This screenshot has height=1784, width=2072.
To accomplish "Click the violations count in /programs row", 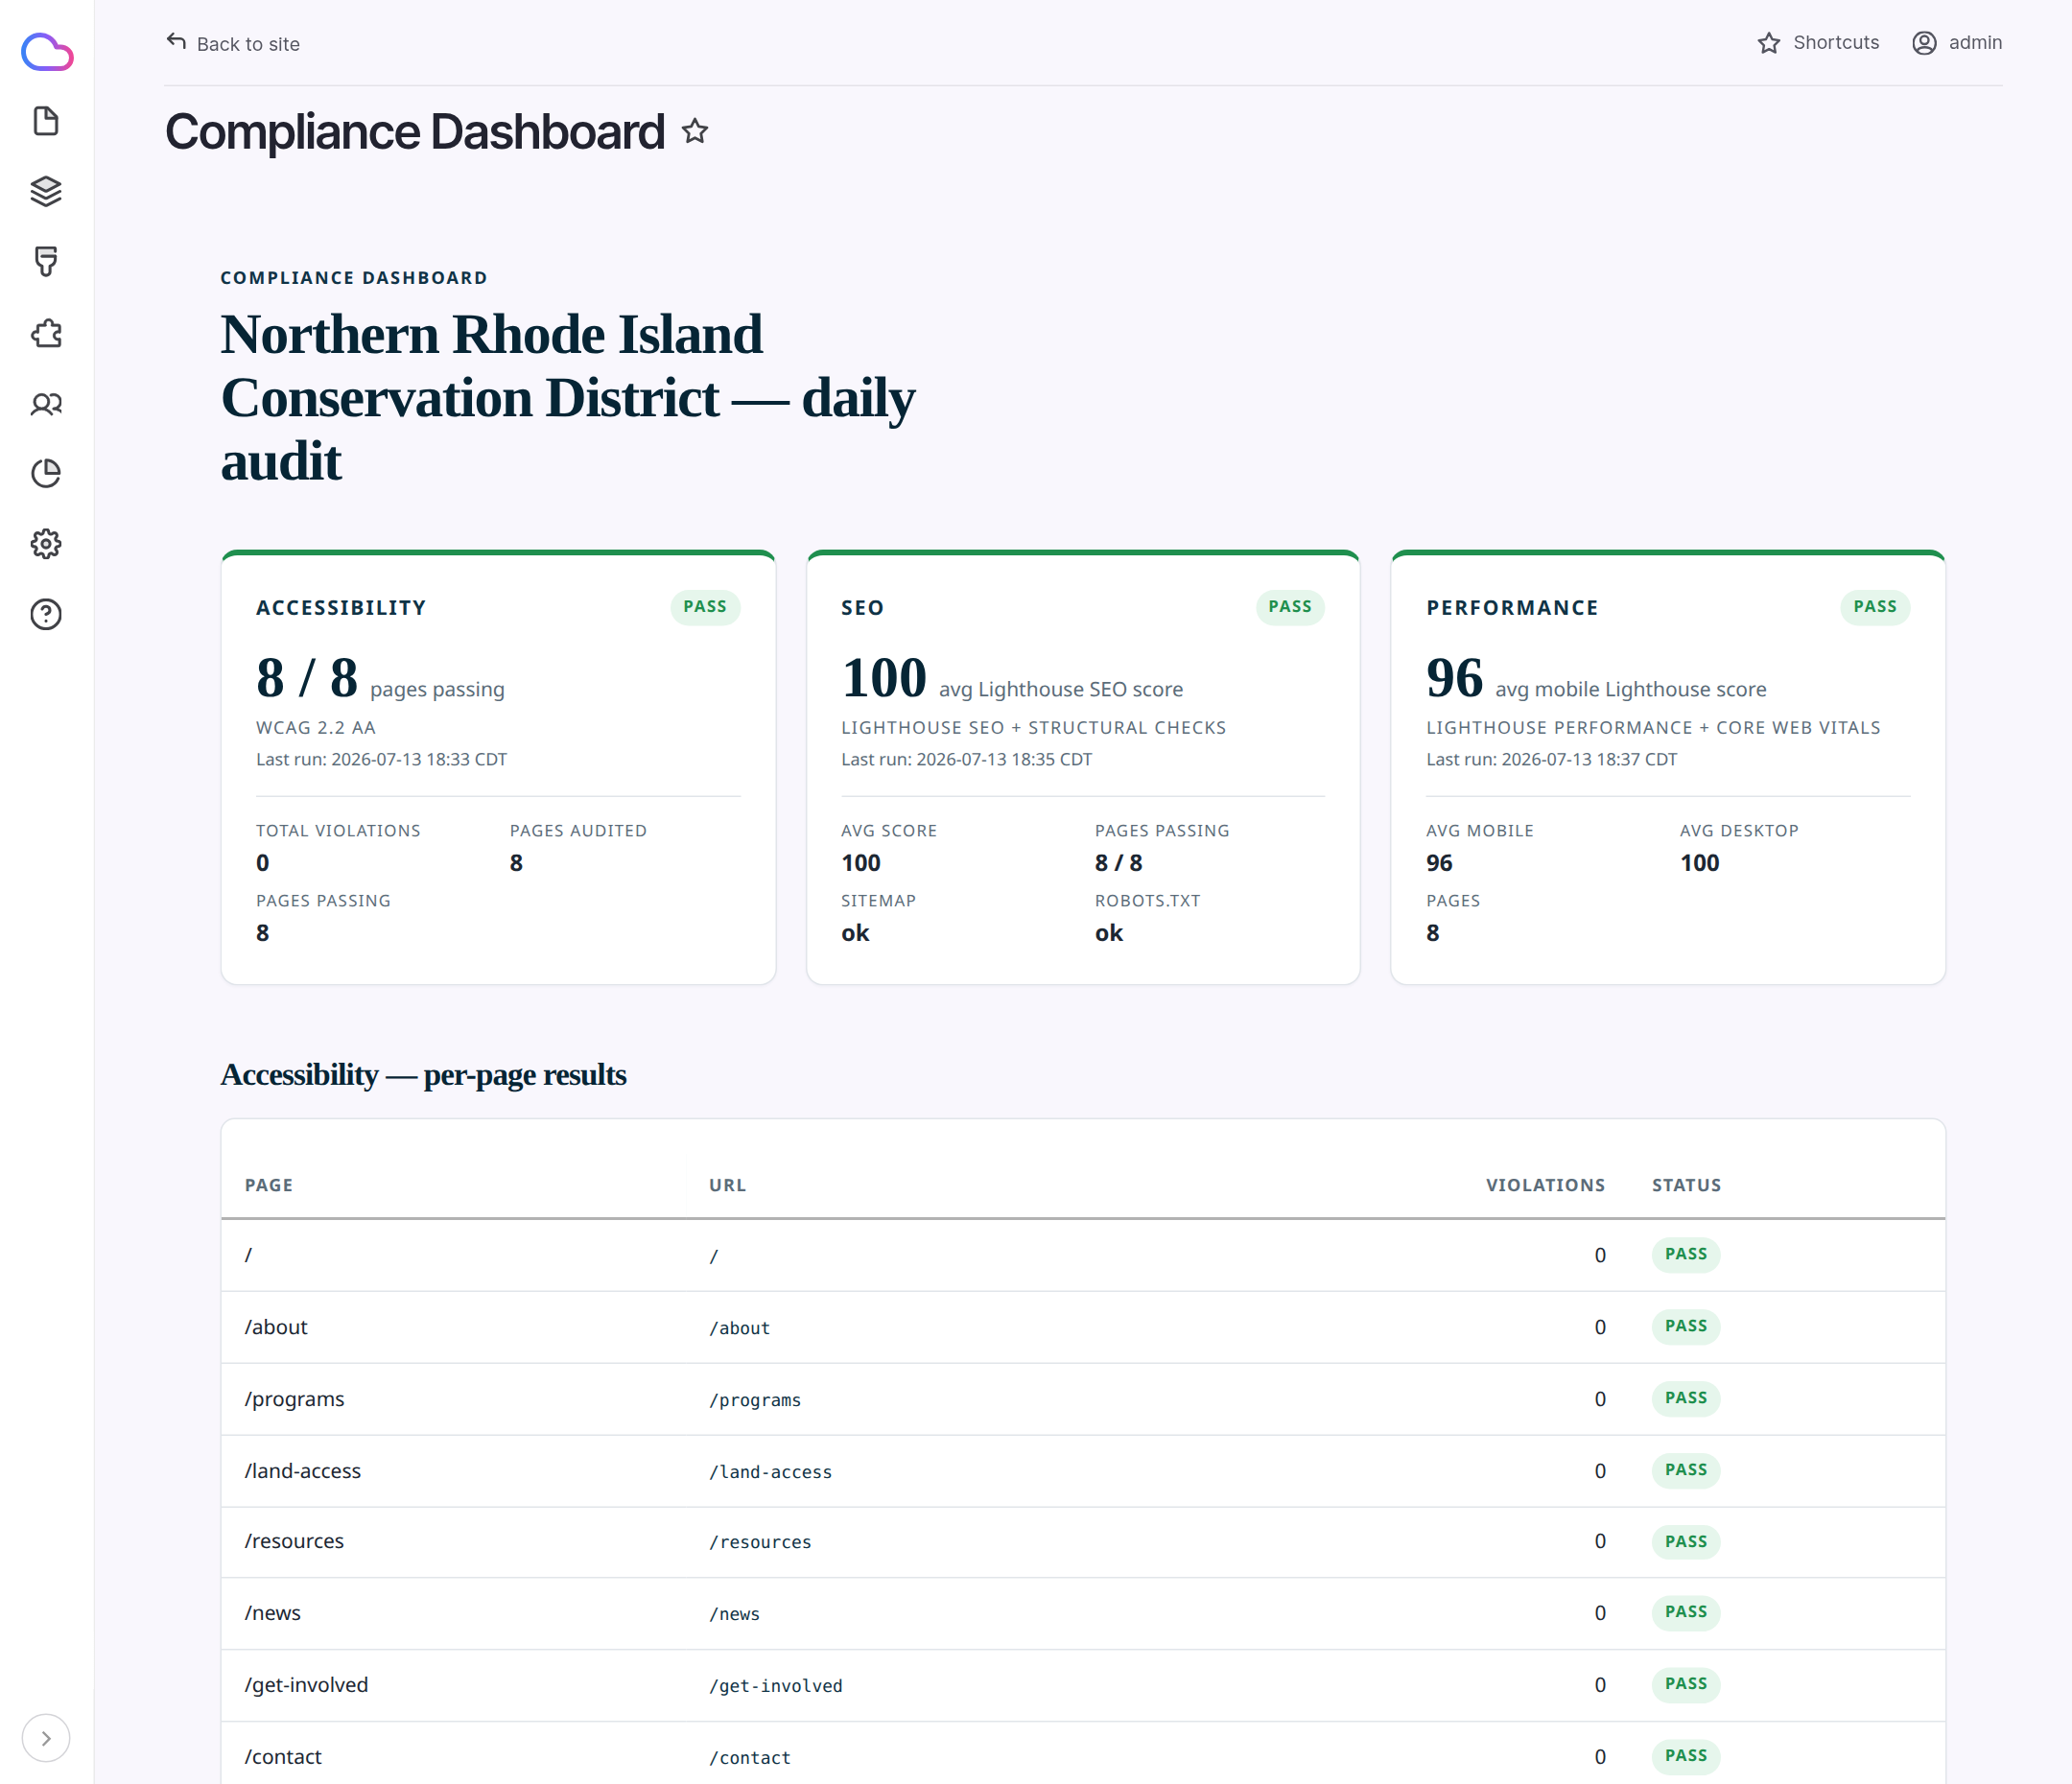I will (x=1600, y=1399).
